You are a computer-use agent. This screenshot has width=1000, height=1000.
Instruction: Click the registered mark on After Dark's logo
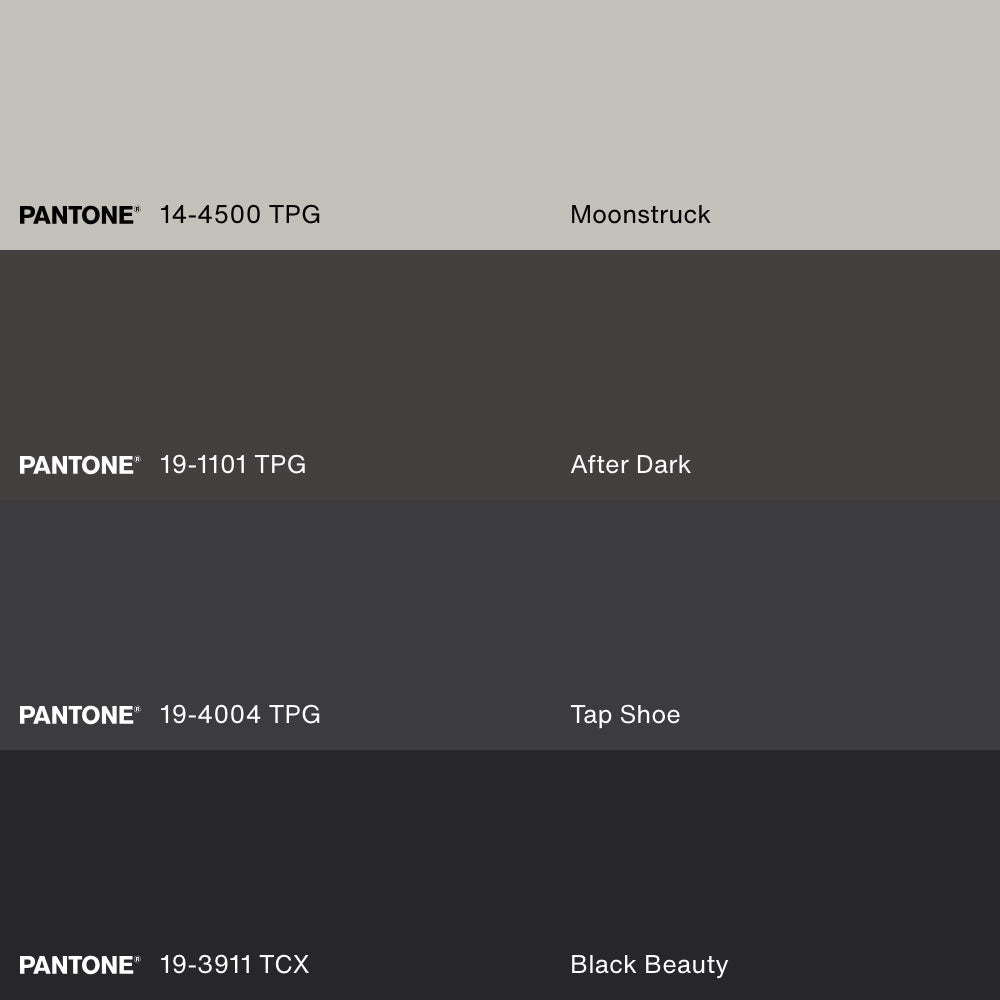[x=138, y=459]
